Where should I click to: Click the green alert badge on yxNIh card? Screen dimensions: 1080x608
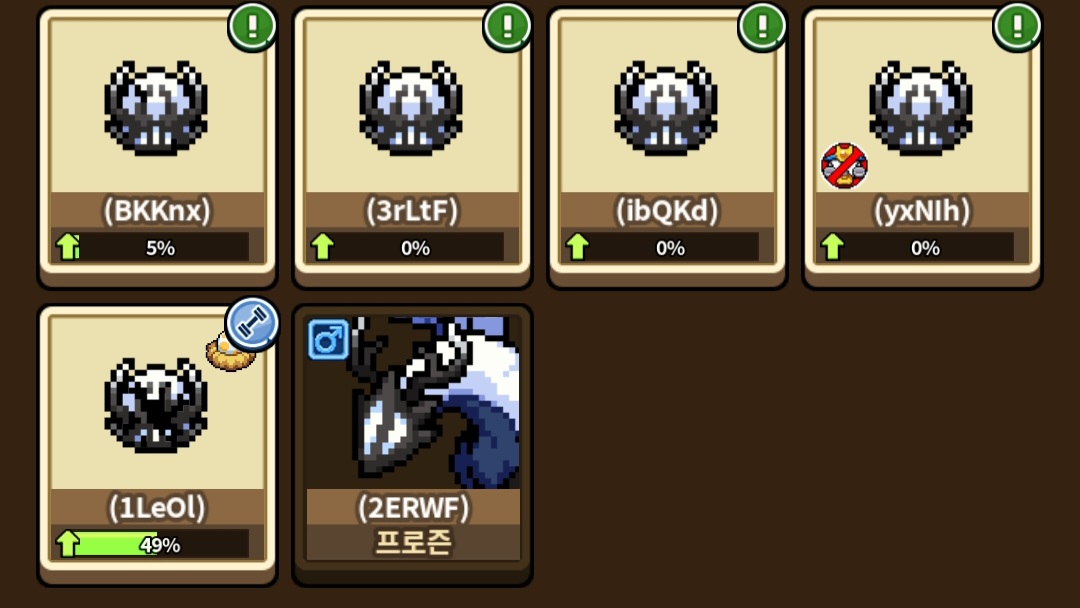point(1017,26)
